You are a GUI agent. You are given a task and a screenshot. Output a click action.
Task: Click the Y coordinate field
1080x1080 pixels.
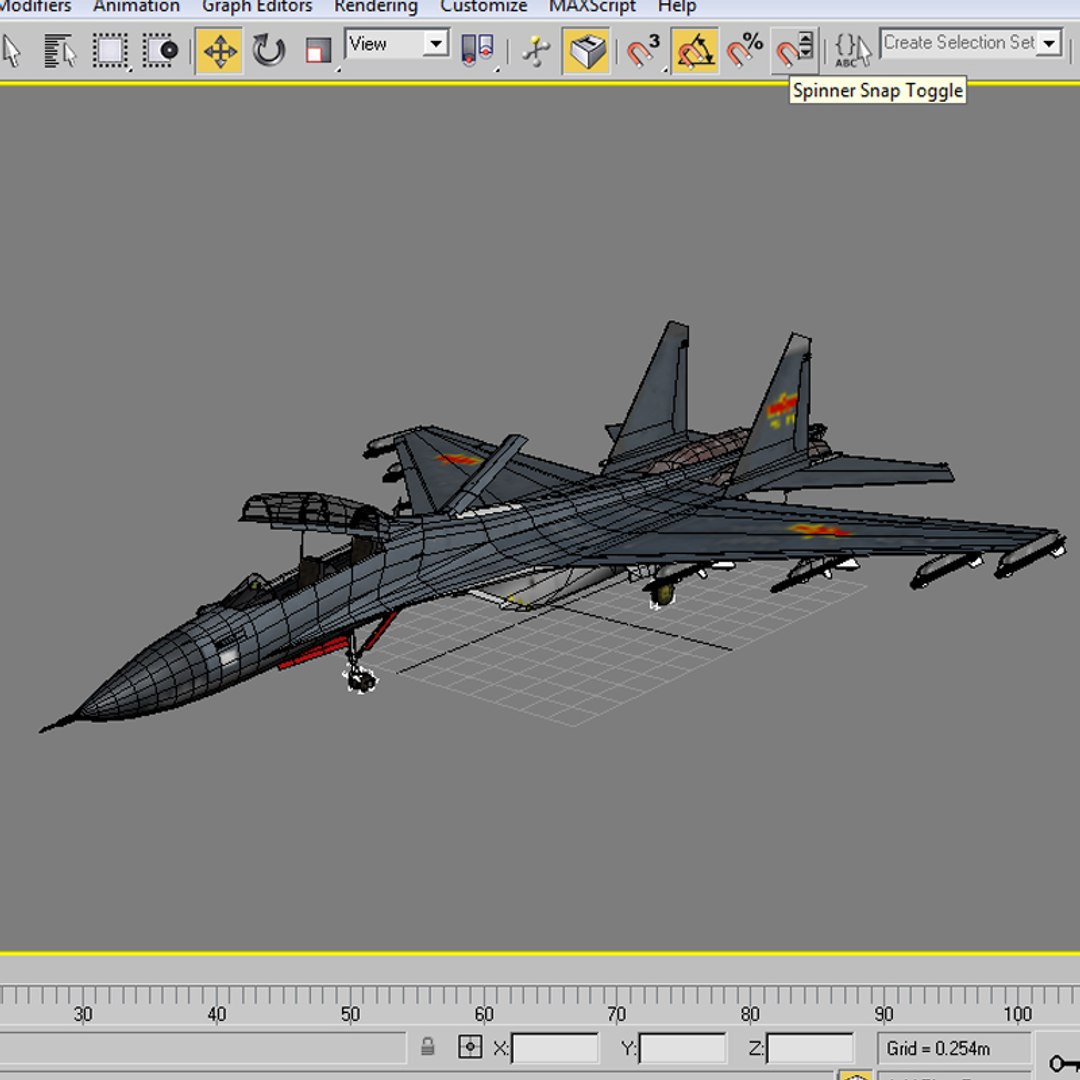pyautogui.click(x=682, y=1048)
